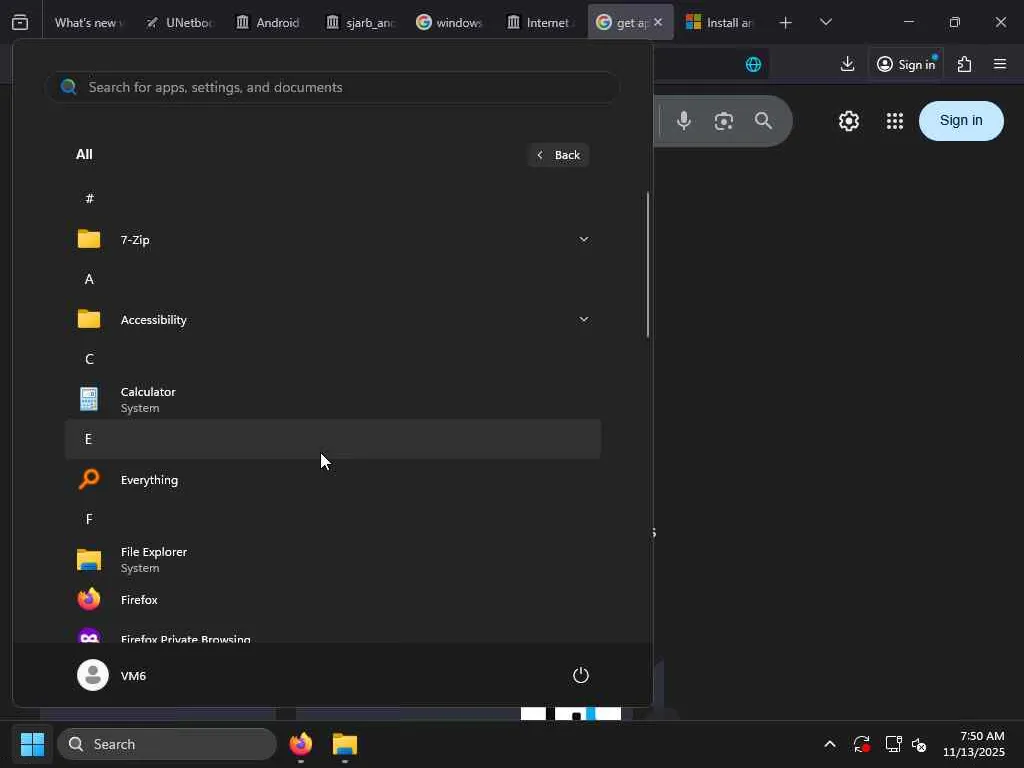The height and width of the screenshot is (768, 1024).
Task: Launch Firefox from the taskbar
Action: coord(300,744)
